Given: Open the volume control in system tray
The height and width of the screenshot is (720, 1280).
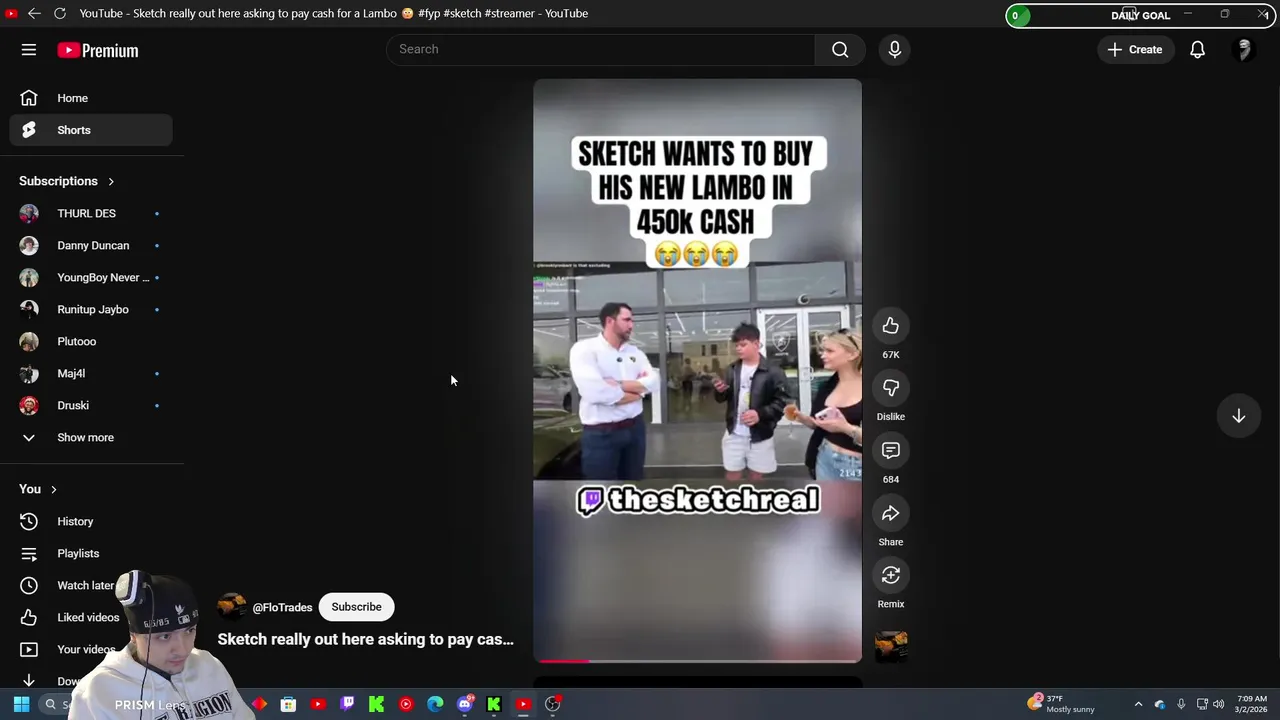Looking at the screenshot, I should 1218,704.
